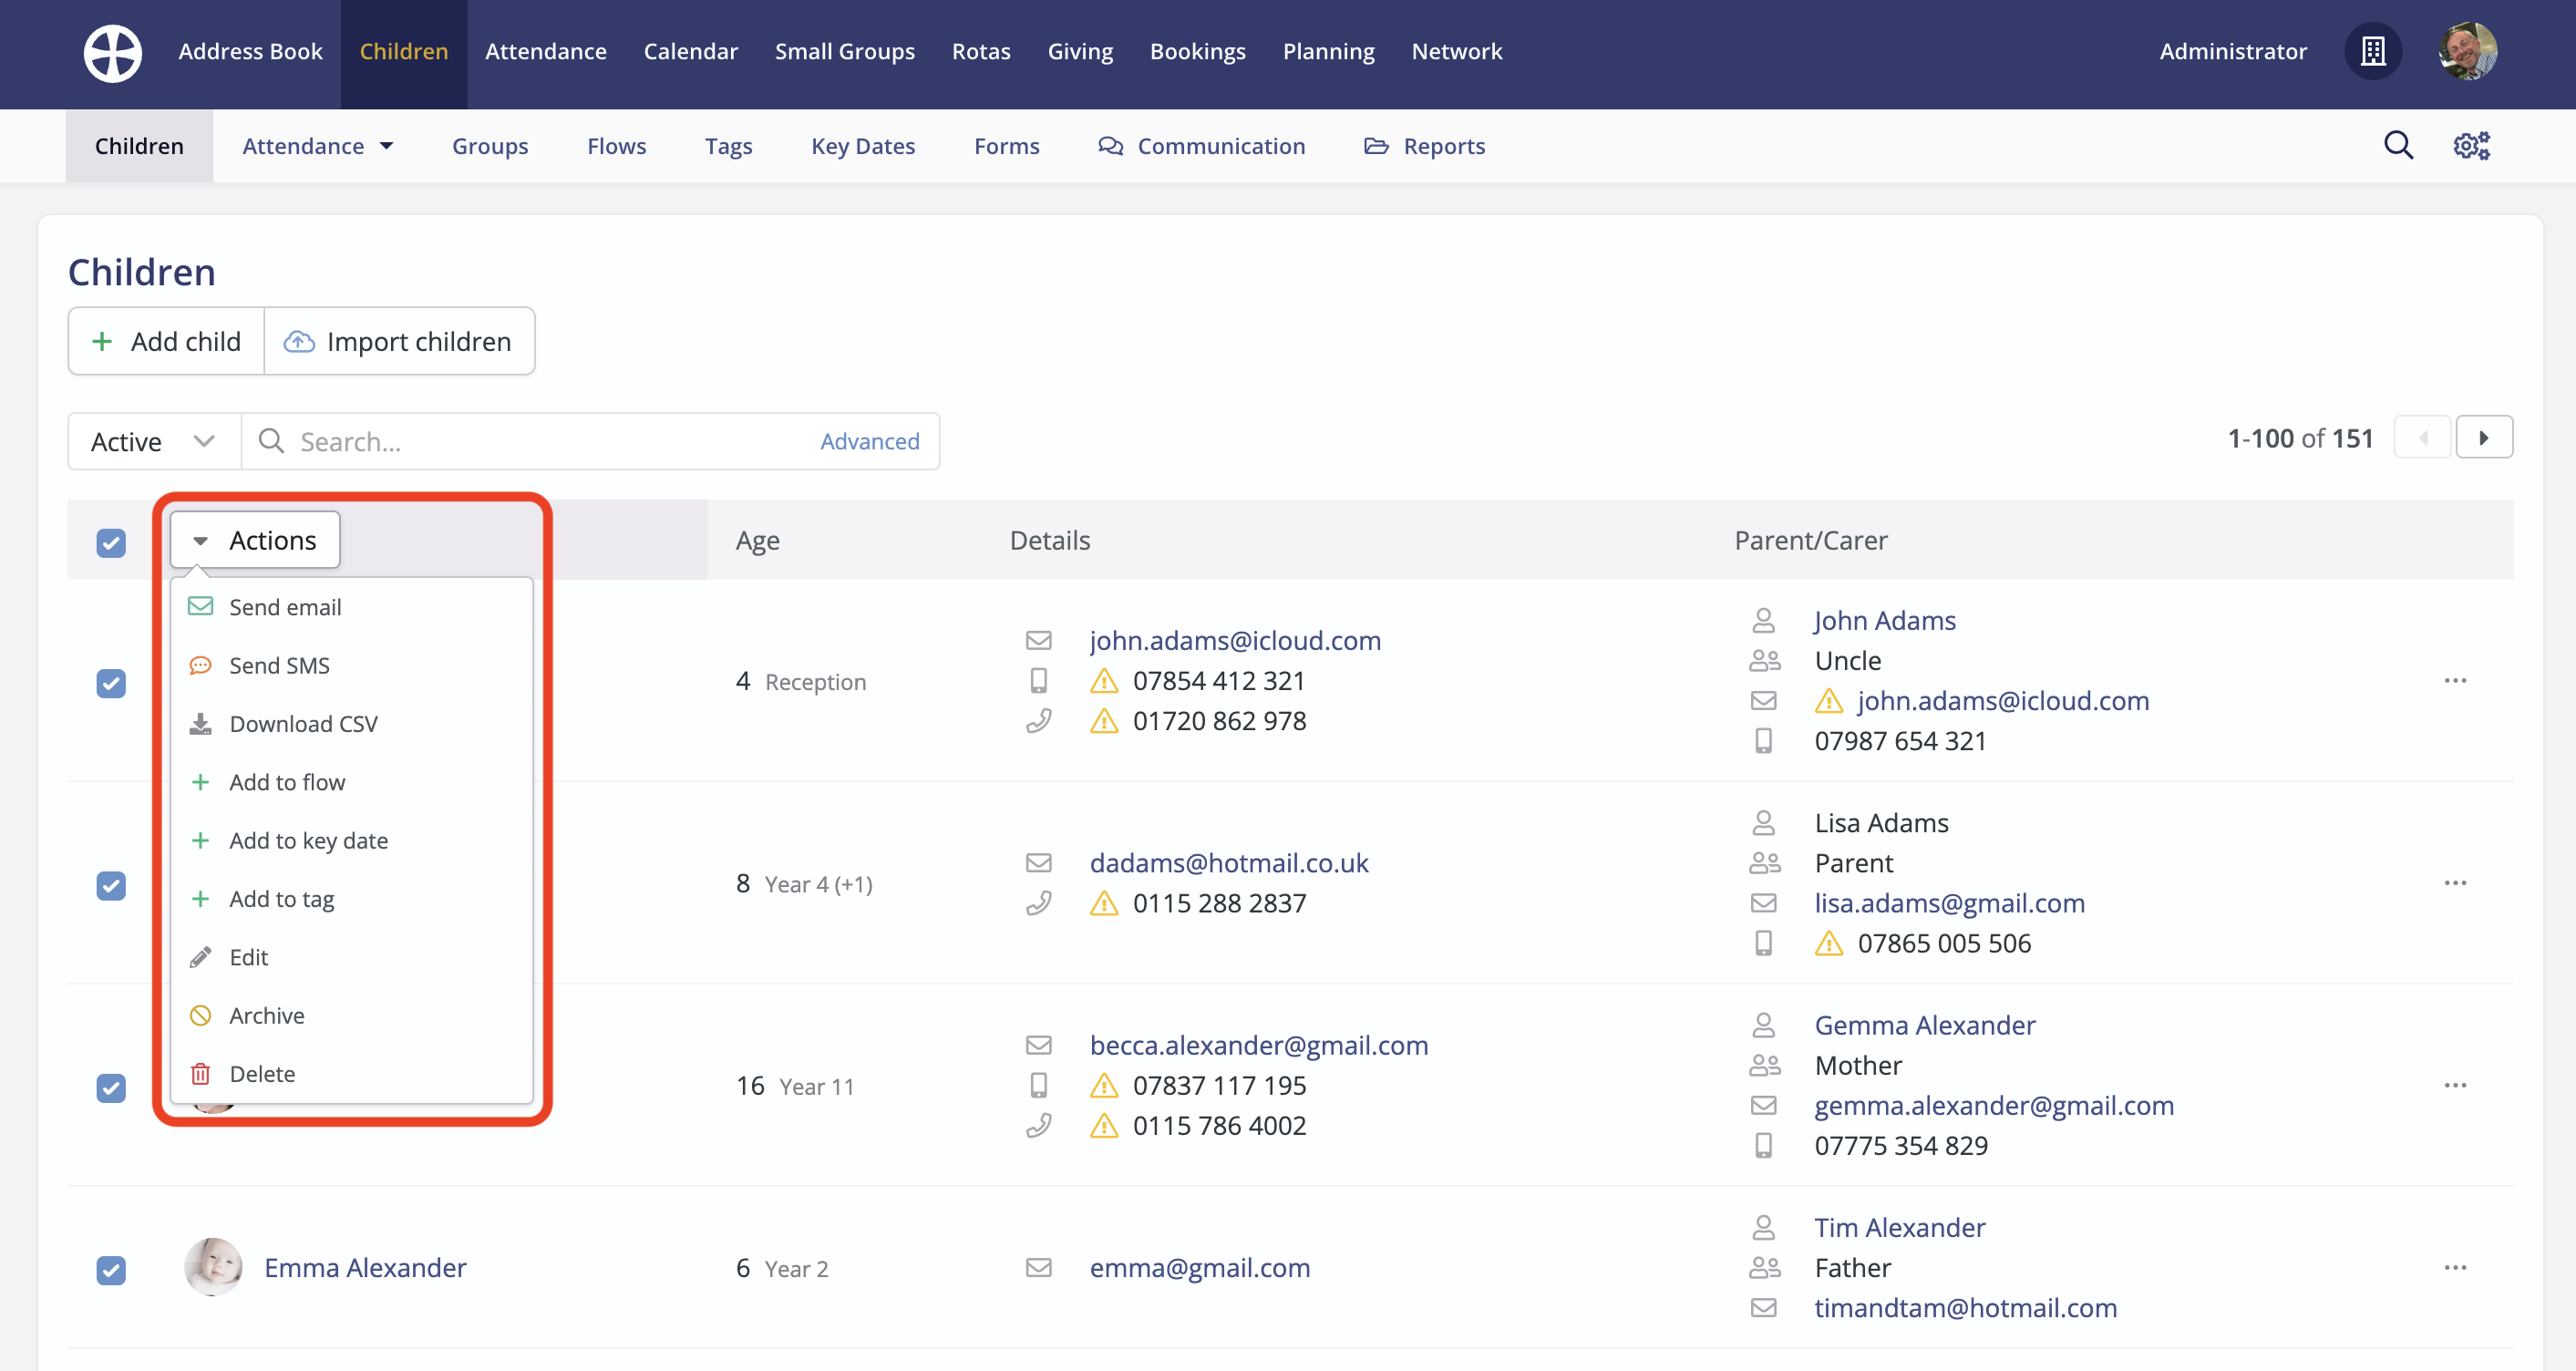Click Delete trash icon in Actions menu

(201, 1073)
